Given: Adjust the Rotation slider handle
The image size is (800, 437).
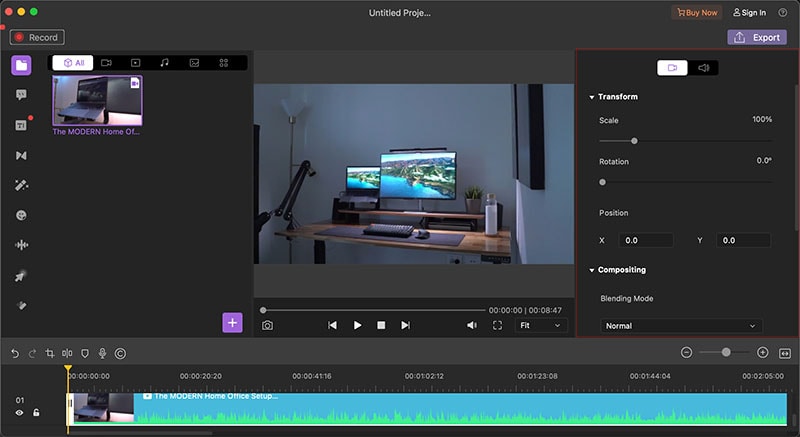Looking at the screenshot, I should (603, 182).
